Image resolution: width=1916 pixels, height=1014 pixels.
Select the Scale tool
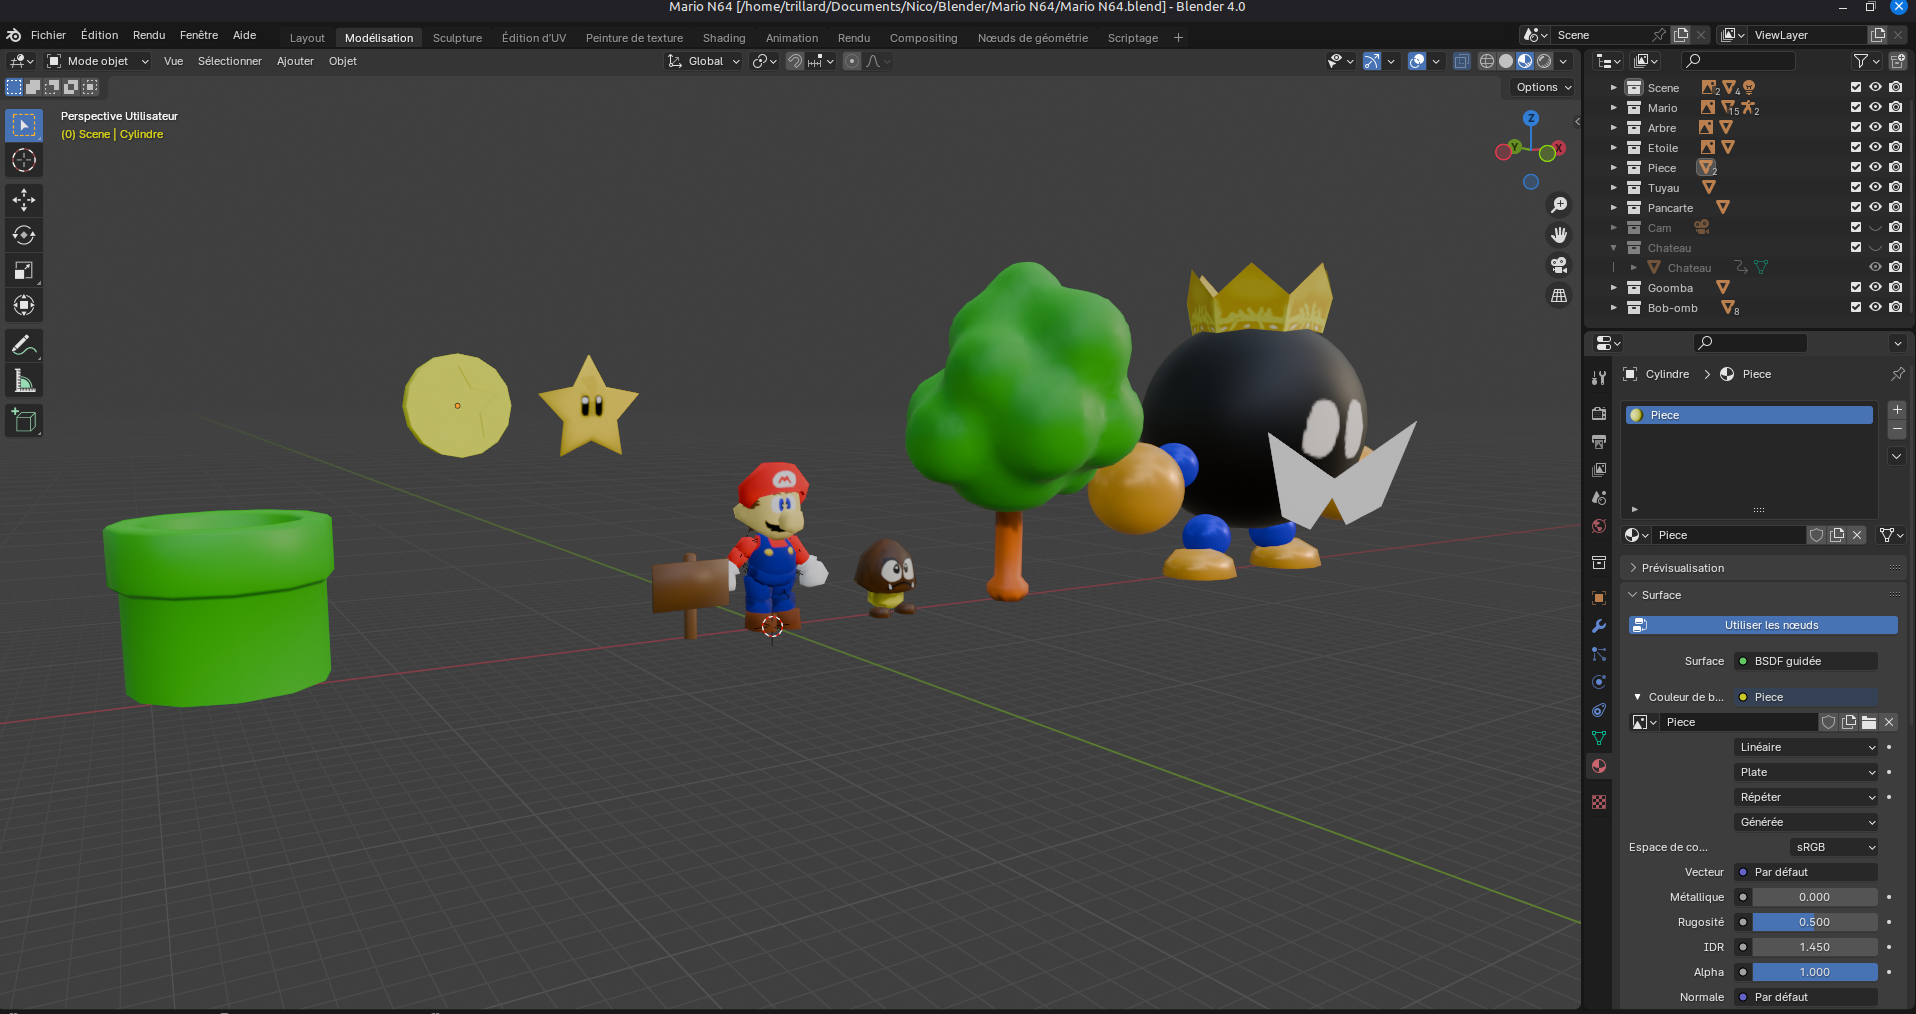click(x=24, y=270)
